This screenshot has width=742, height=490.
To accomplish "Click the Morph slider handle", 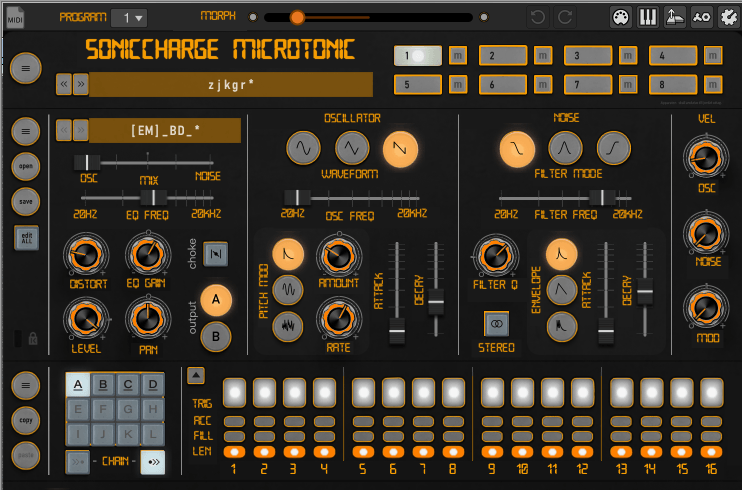I will click(297, 18).
